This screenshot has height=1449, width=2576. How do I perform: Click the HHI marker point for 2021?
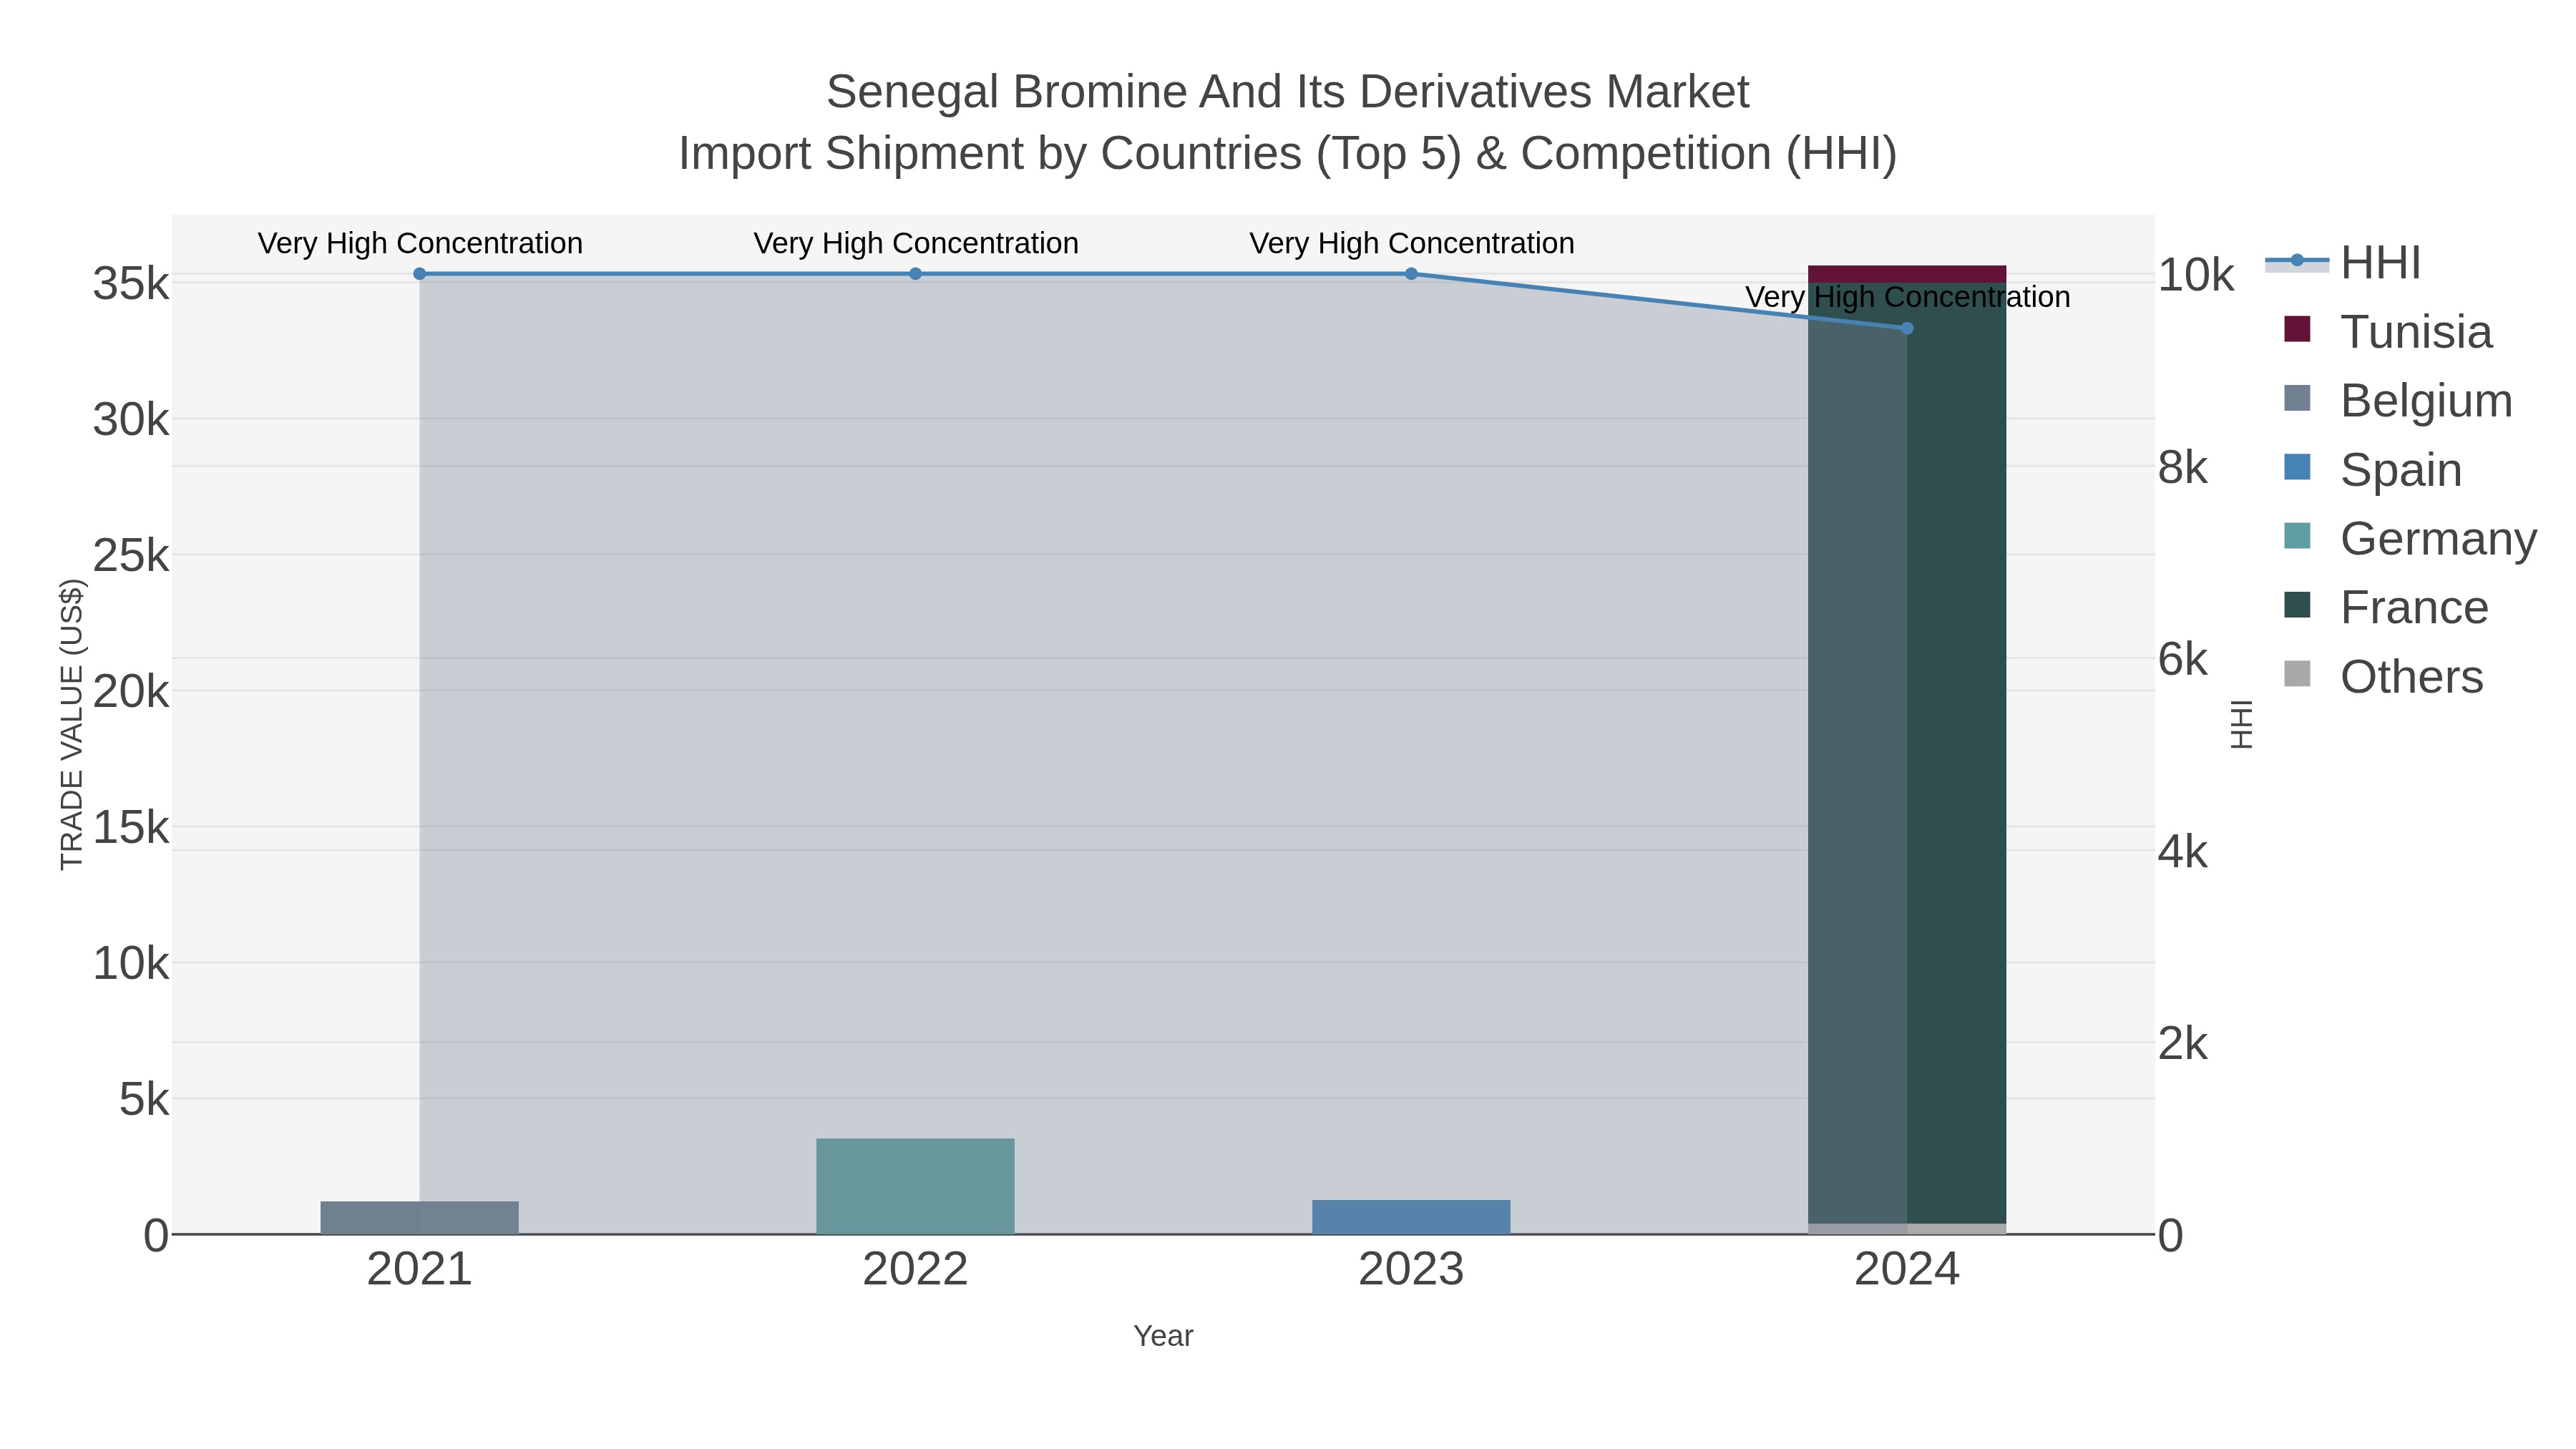tap(420, 274)
